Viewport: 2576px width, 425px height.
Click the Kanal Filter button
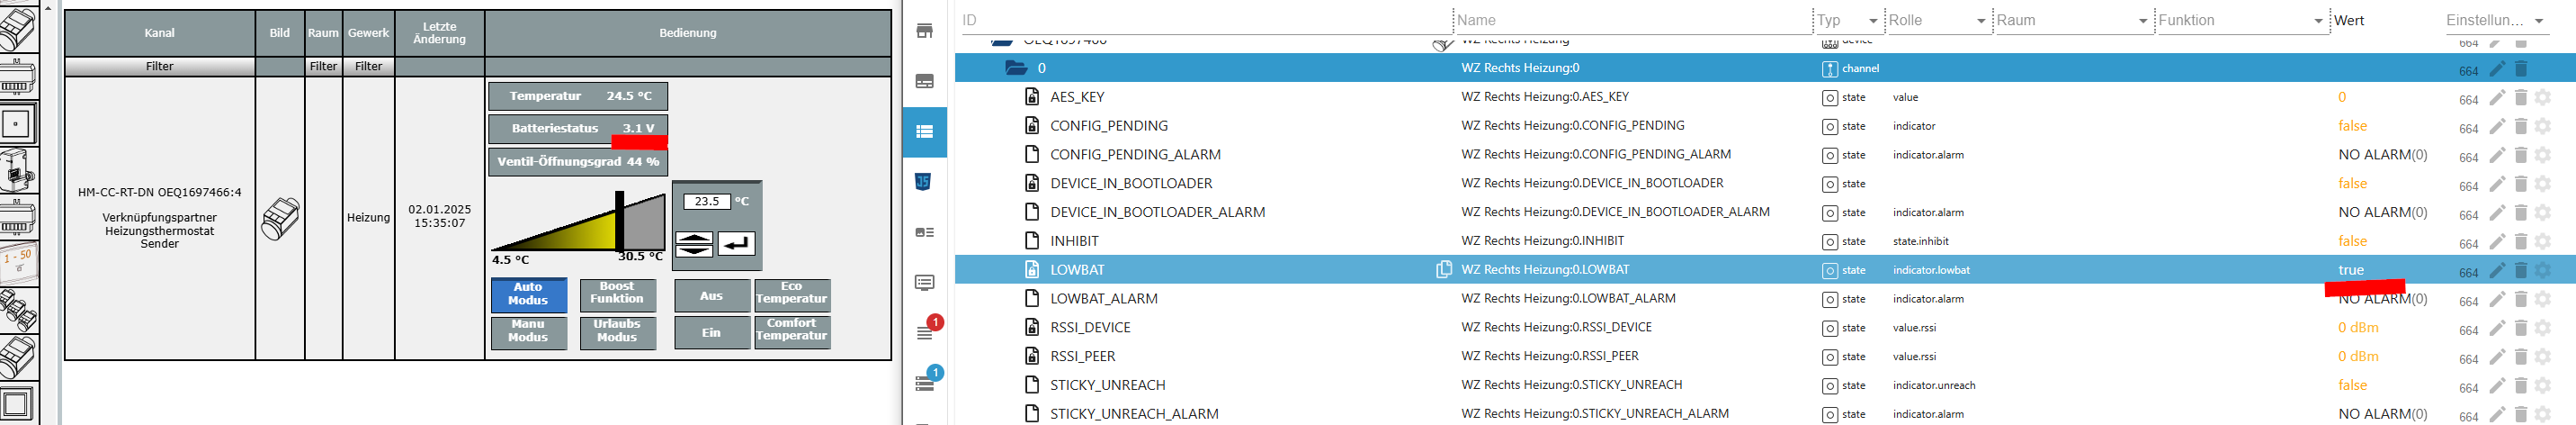[x=159, y=66]
